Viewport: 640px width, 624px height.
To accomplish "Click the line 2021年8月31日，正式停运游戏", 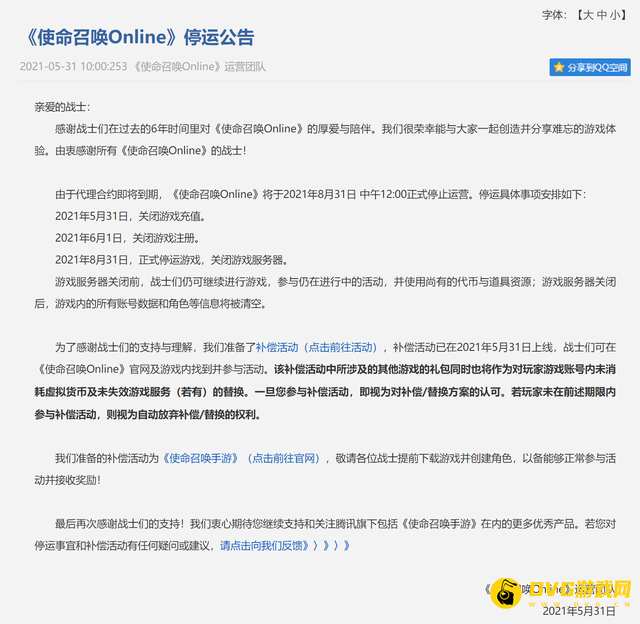I will (129, 260).
